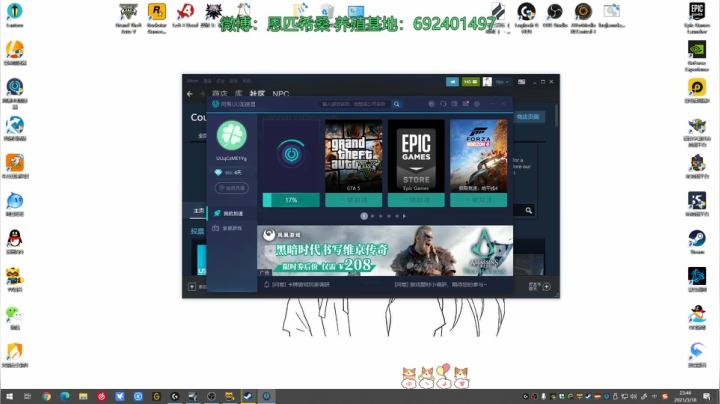
Task: Open the Epic Games Store card
Action: click(416, 156)
